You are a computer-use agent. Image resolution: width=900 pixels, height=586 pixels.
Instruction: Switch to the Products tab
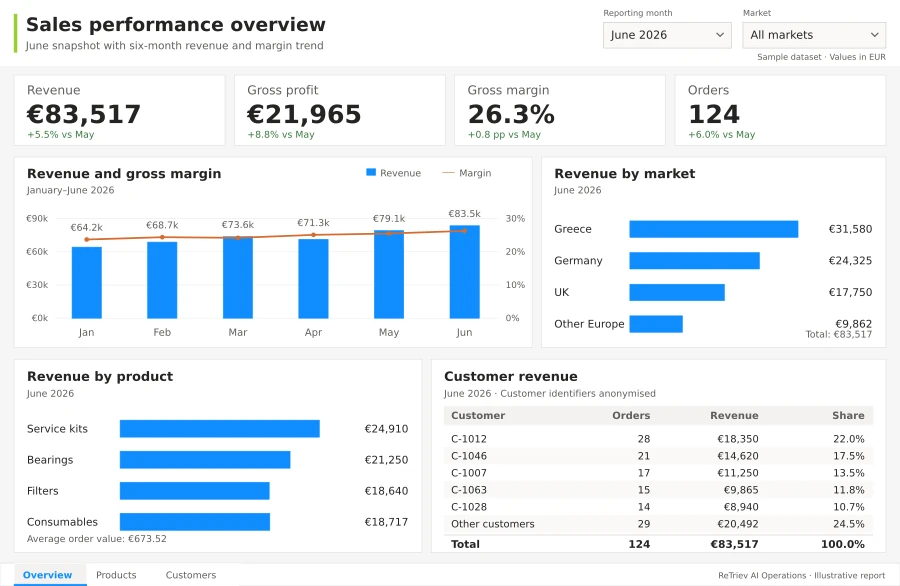point(116,575)
